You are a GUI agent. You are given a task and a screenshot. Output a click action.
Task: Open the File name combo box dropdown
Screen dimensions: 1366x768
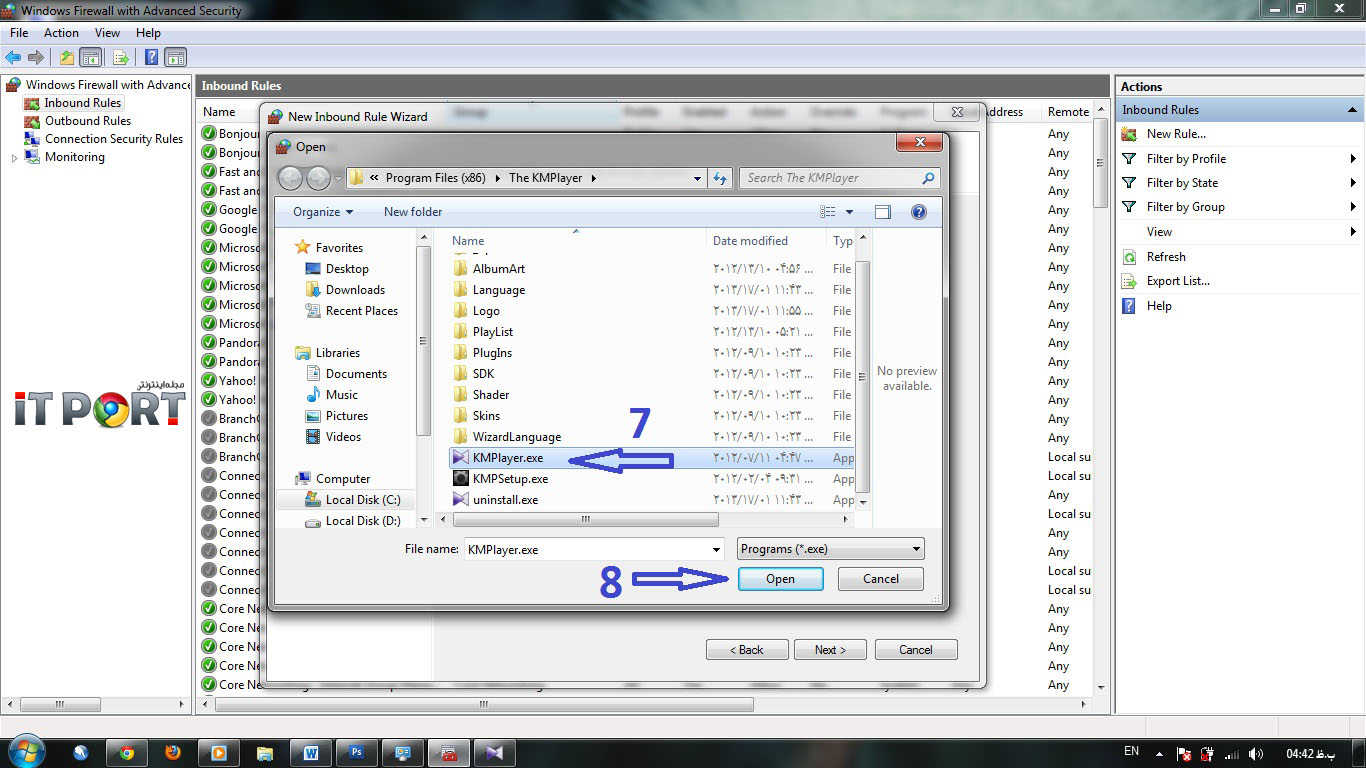coord(716,549)
